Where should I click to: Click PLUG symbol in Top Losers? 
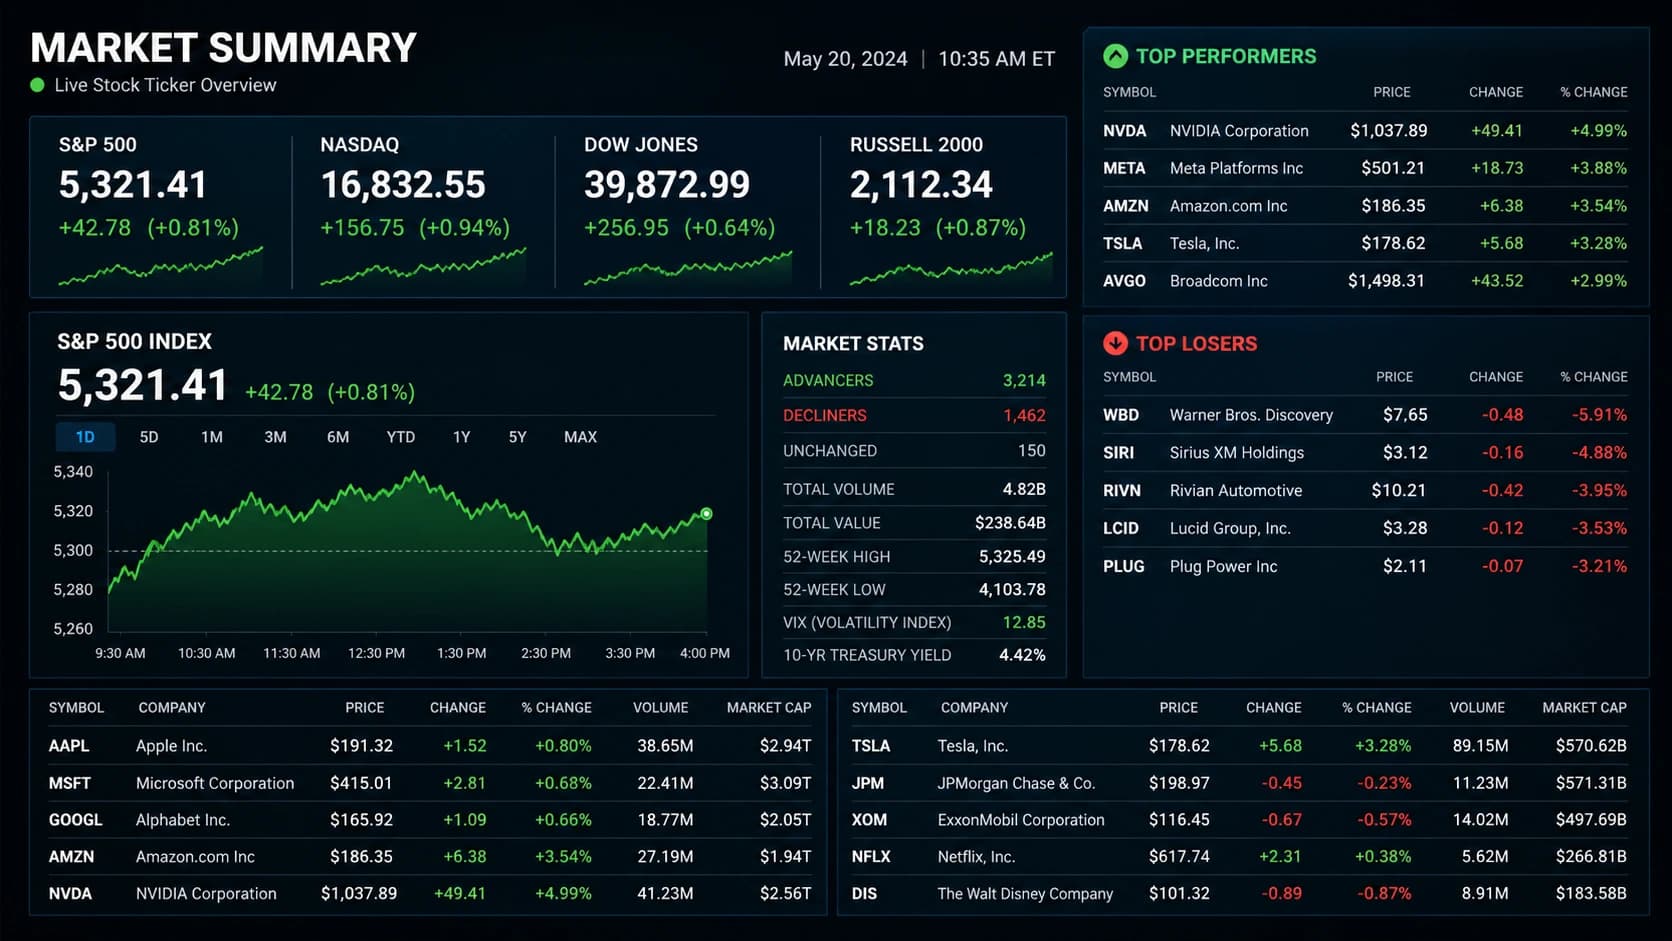point(1124,566)
